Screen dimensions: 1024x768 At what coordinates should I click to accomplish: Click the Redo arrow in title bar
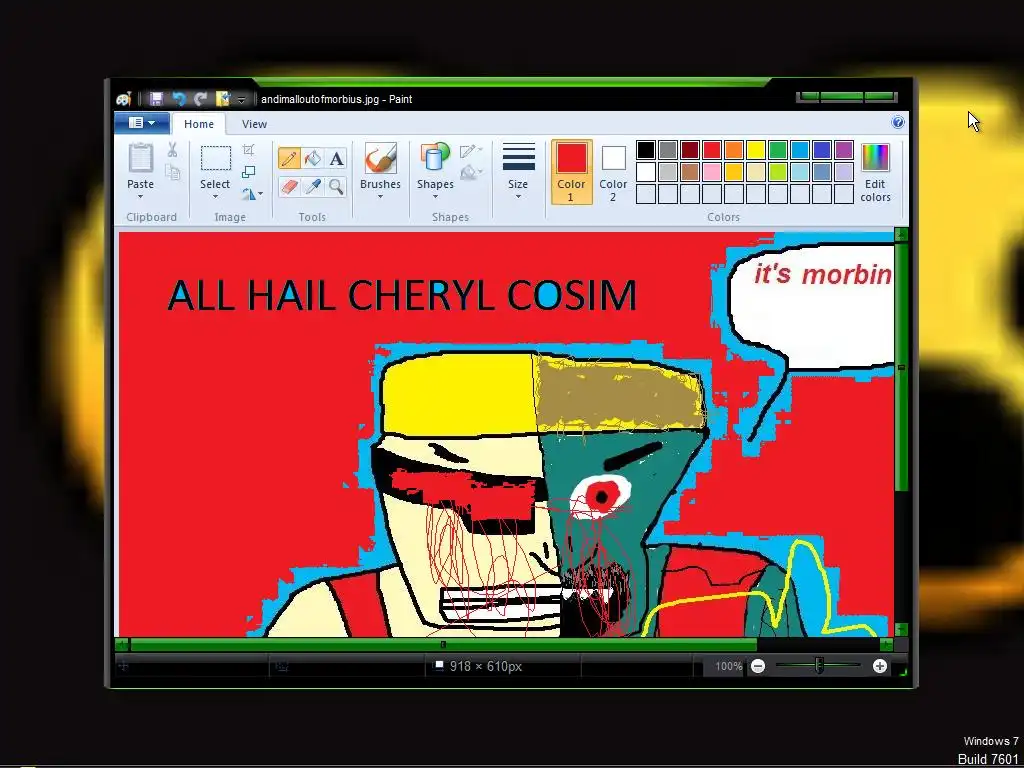pos(200,99)
